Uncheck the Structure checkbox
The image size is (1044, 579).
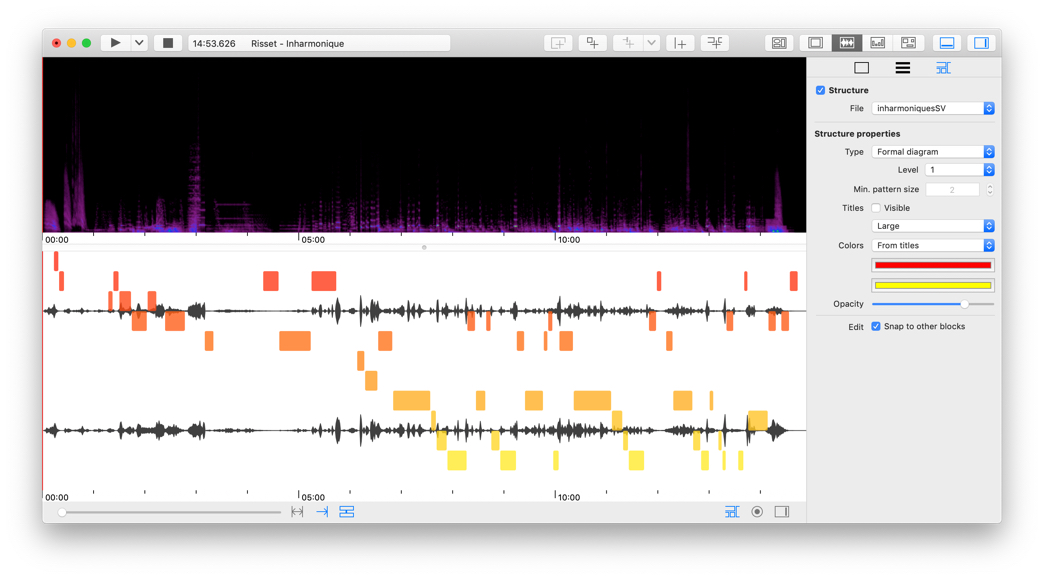pos(820,90)
